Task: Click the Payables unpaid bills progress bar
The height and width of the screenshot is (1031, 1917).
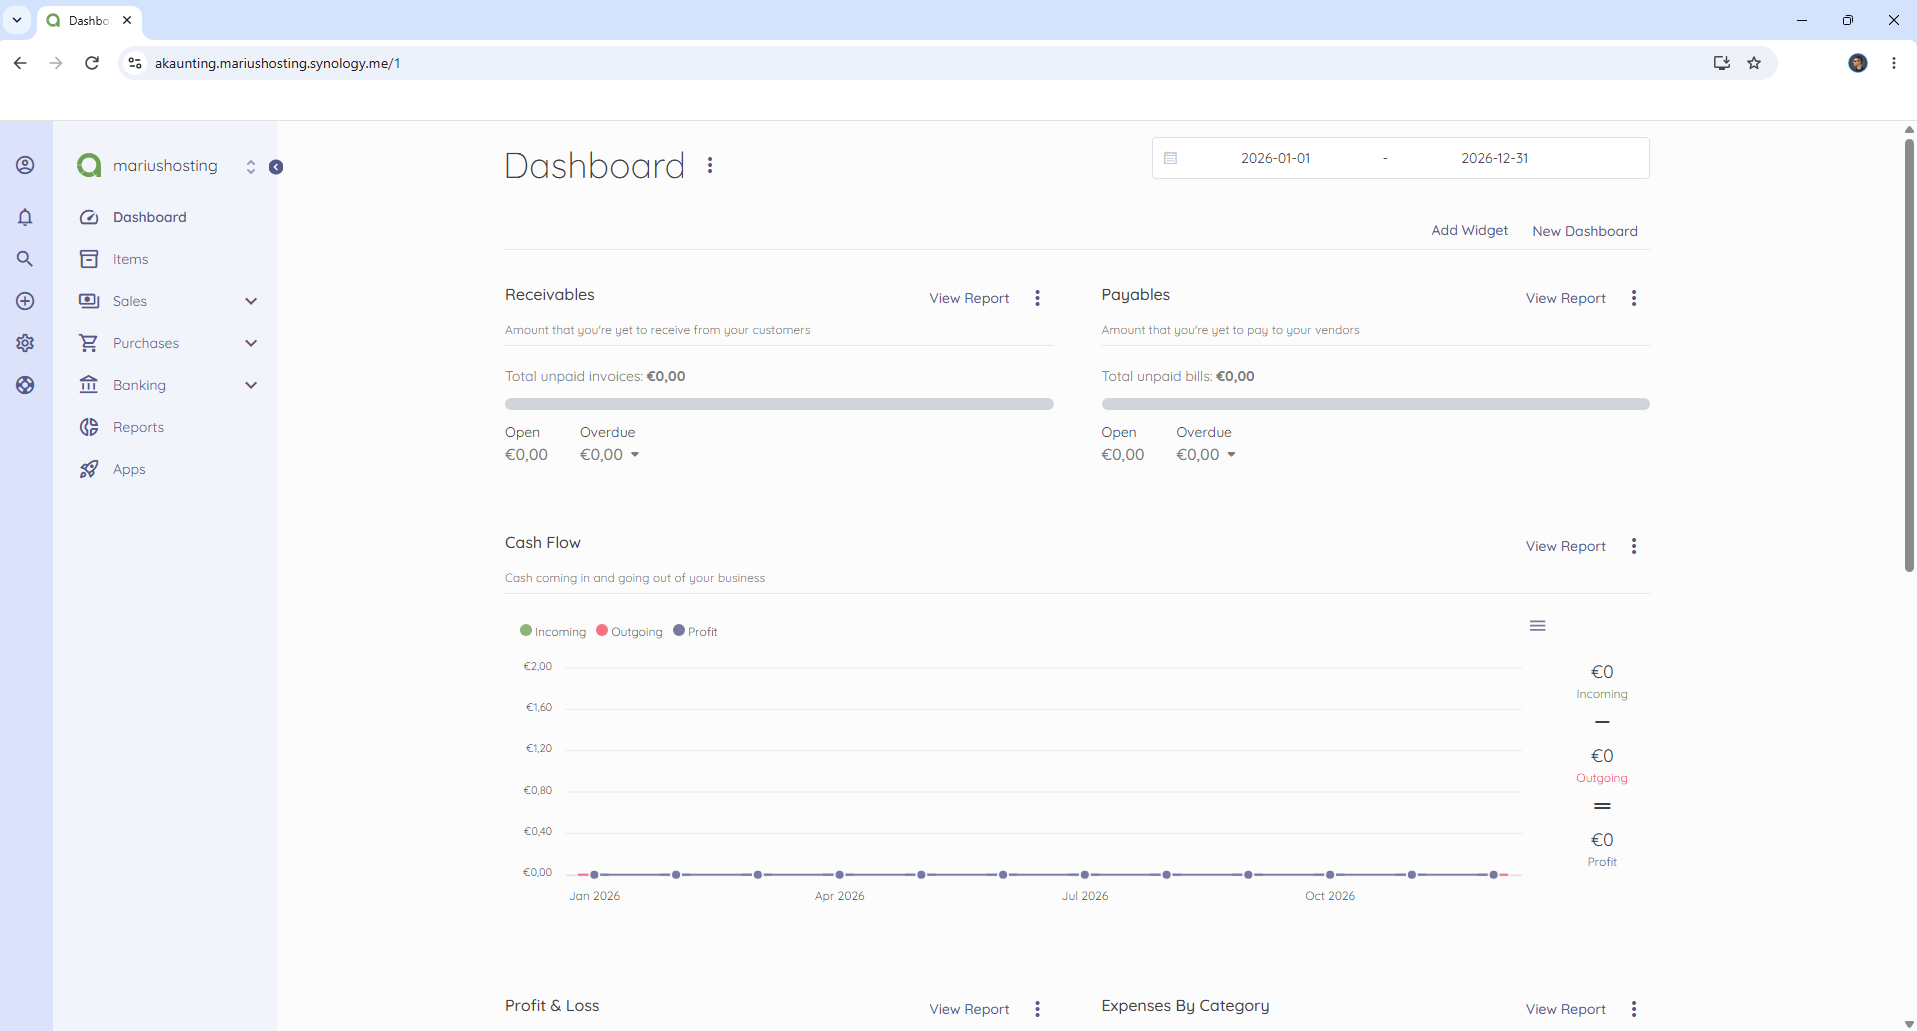Action: tap(1375, 404)
